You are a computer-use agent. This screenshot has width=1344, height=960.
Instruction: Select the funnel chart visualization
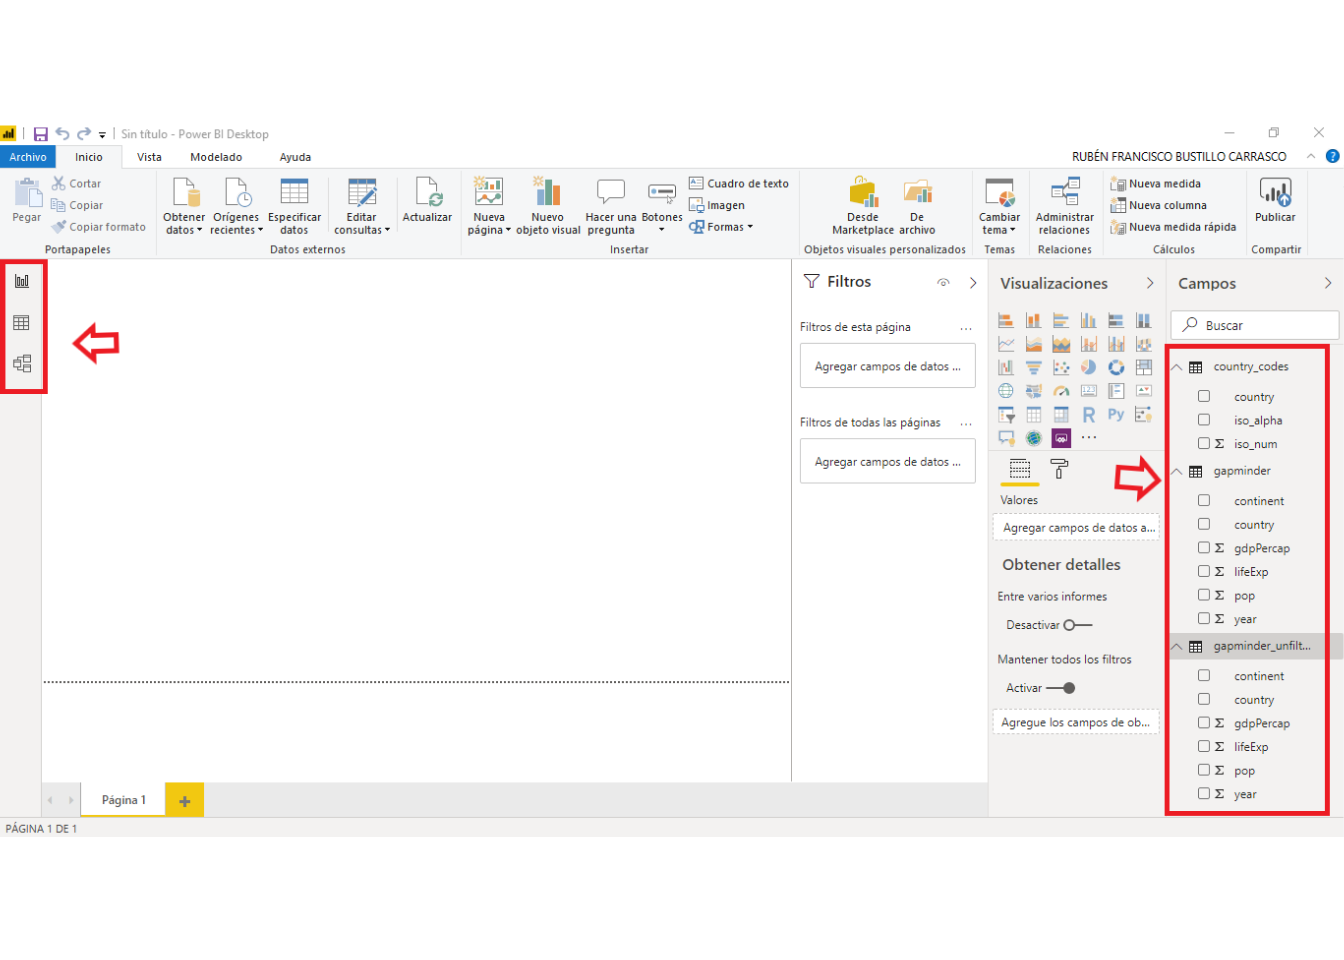coord(1034,367)
